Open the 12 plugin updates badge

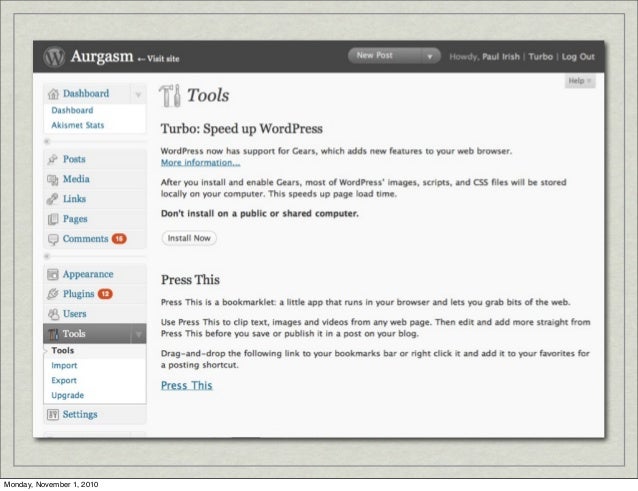(x=105, y=294)
